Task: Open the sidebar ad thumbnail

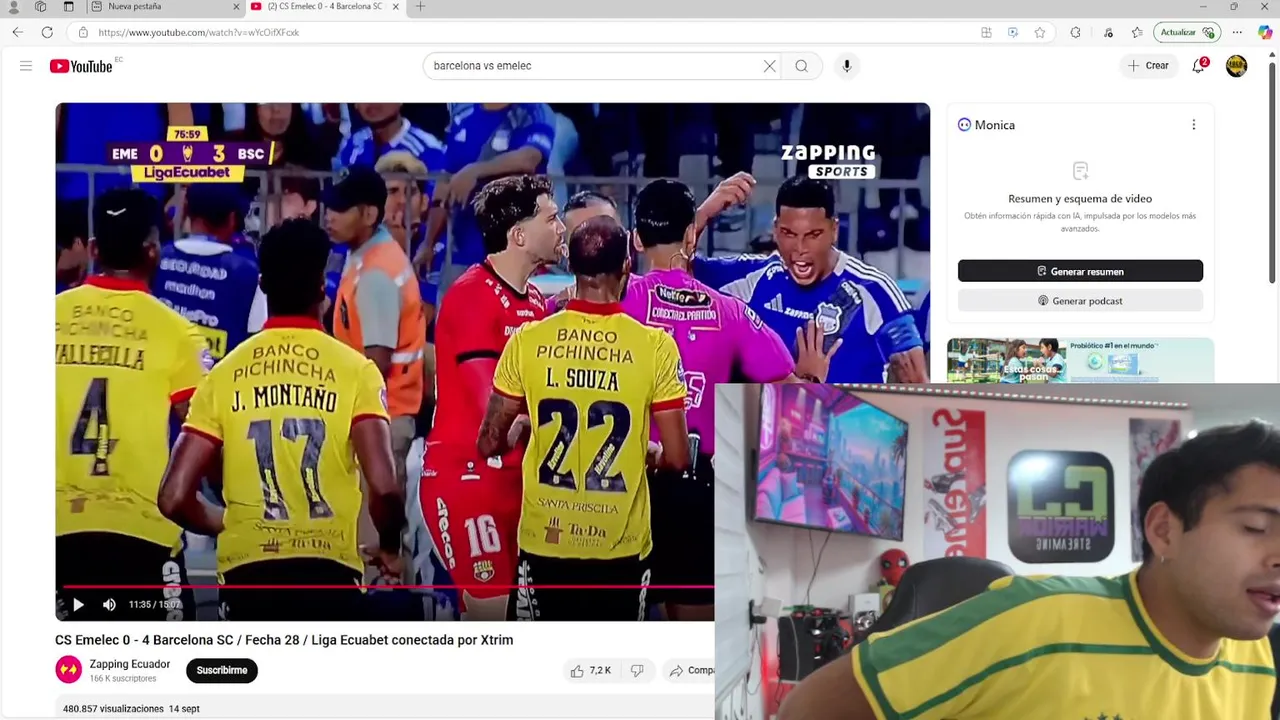Action: 1006,360
